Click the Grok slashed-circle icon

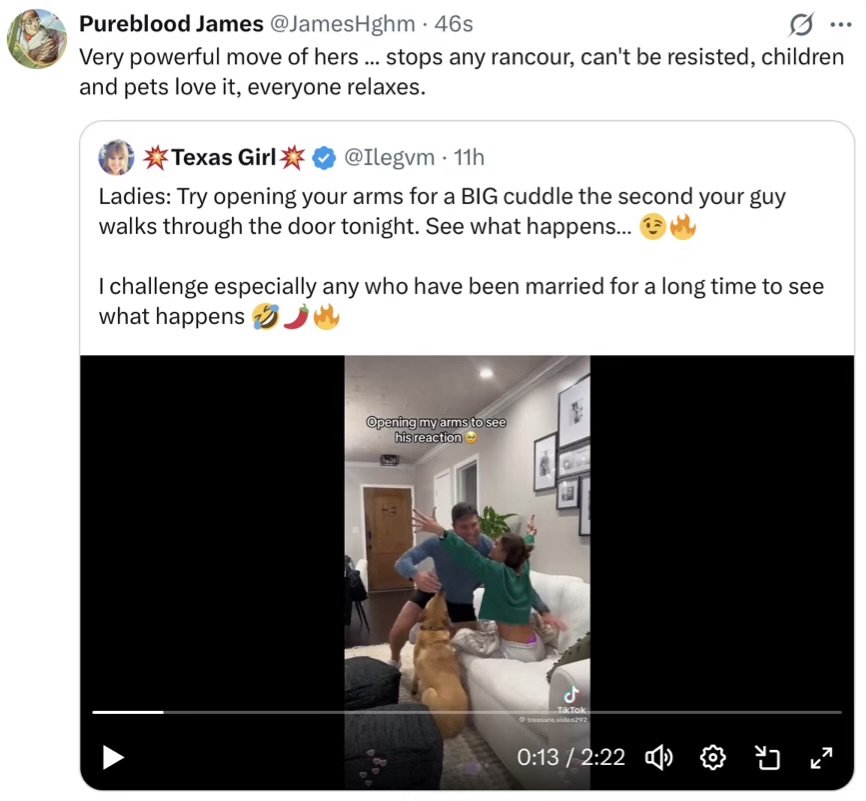point(800,23)
